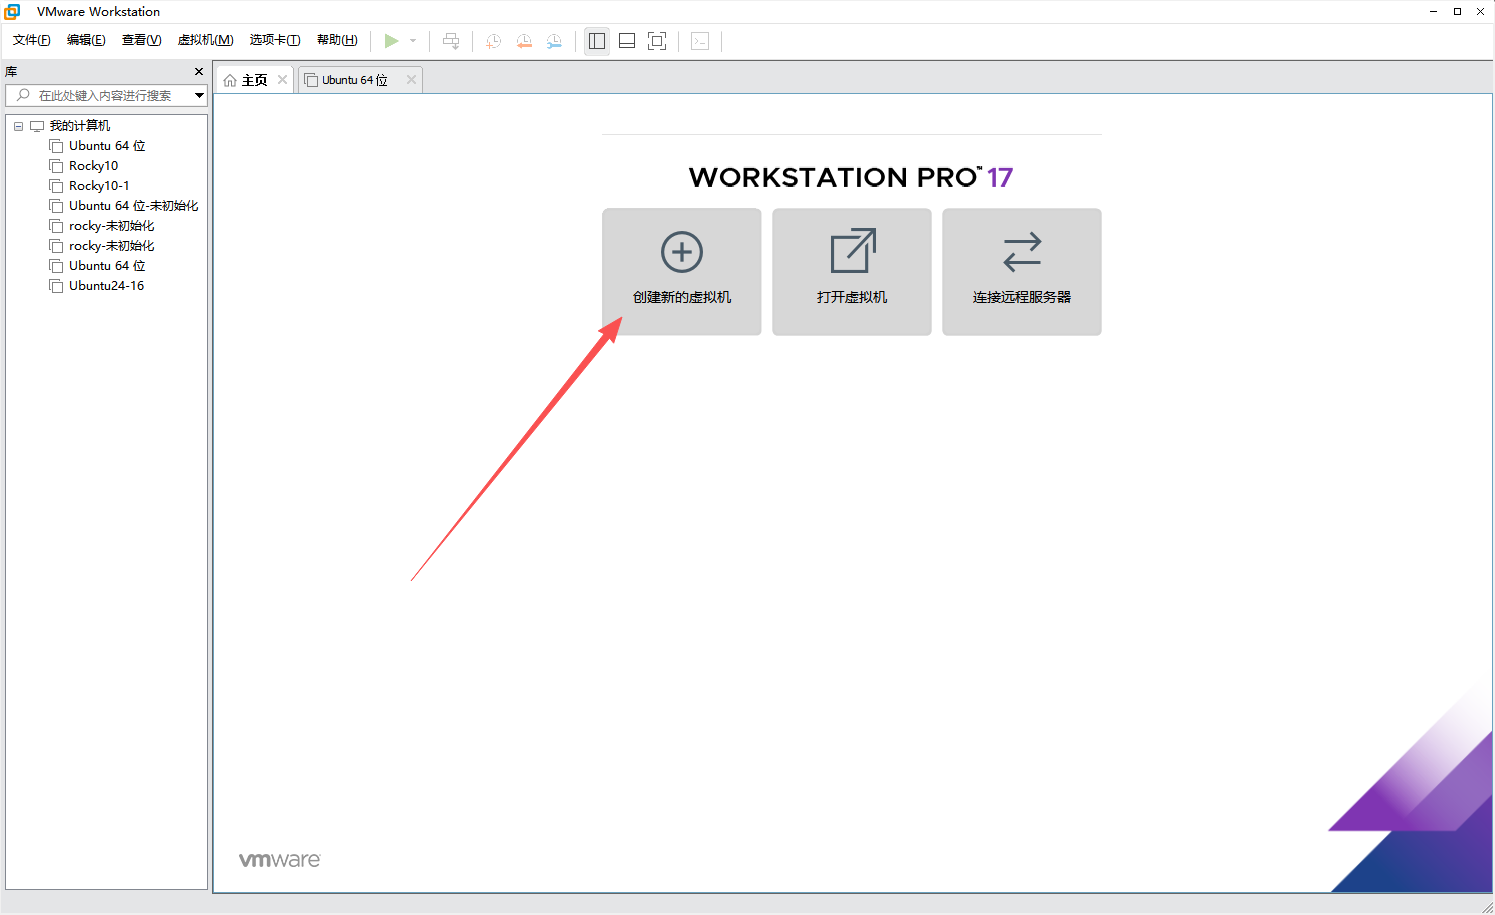The width and height of the screenshot is (1495, 915).
Task: Close the 库 library panel
Action: 199,71
